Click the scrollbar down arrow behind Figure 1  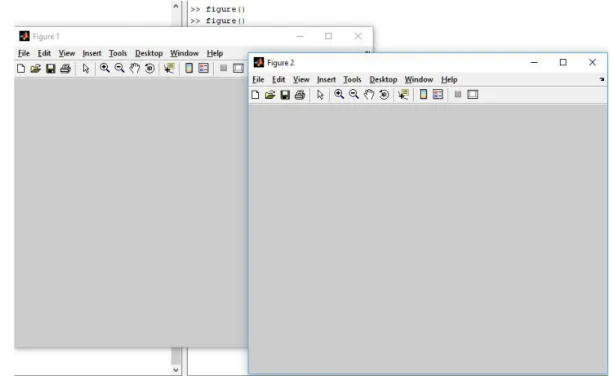[x=176, y=370]
